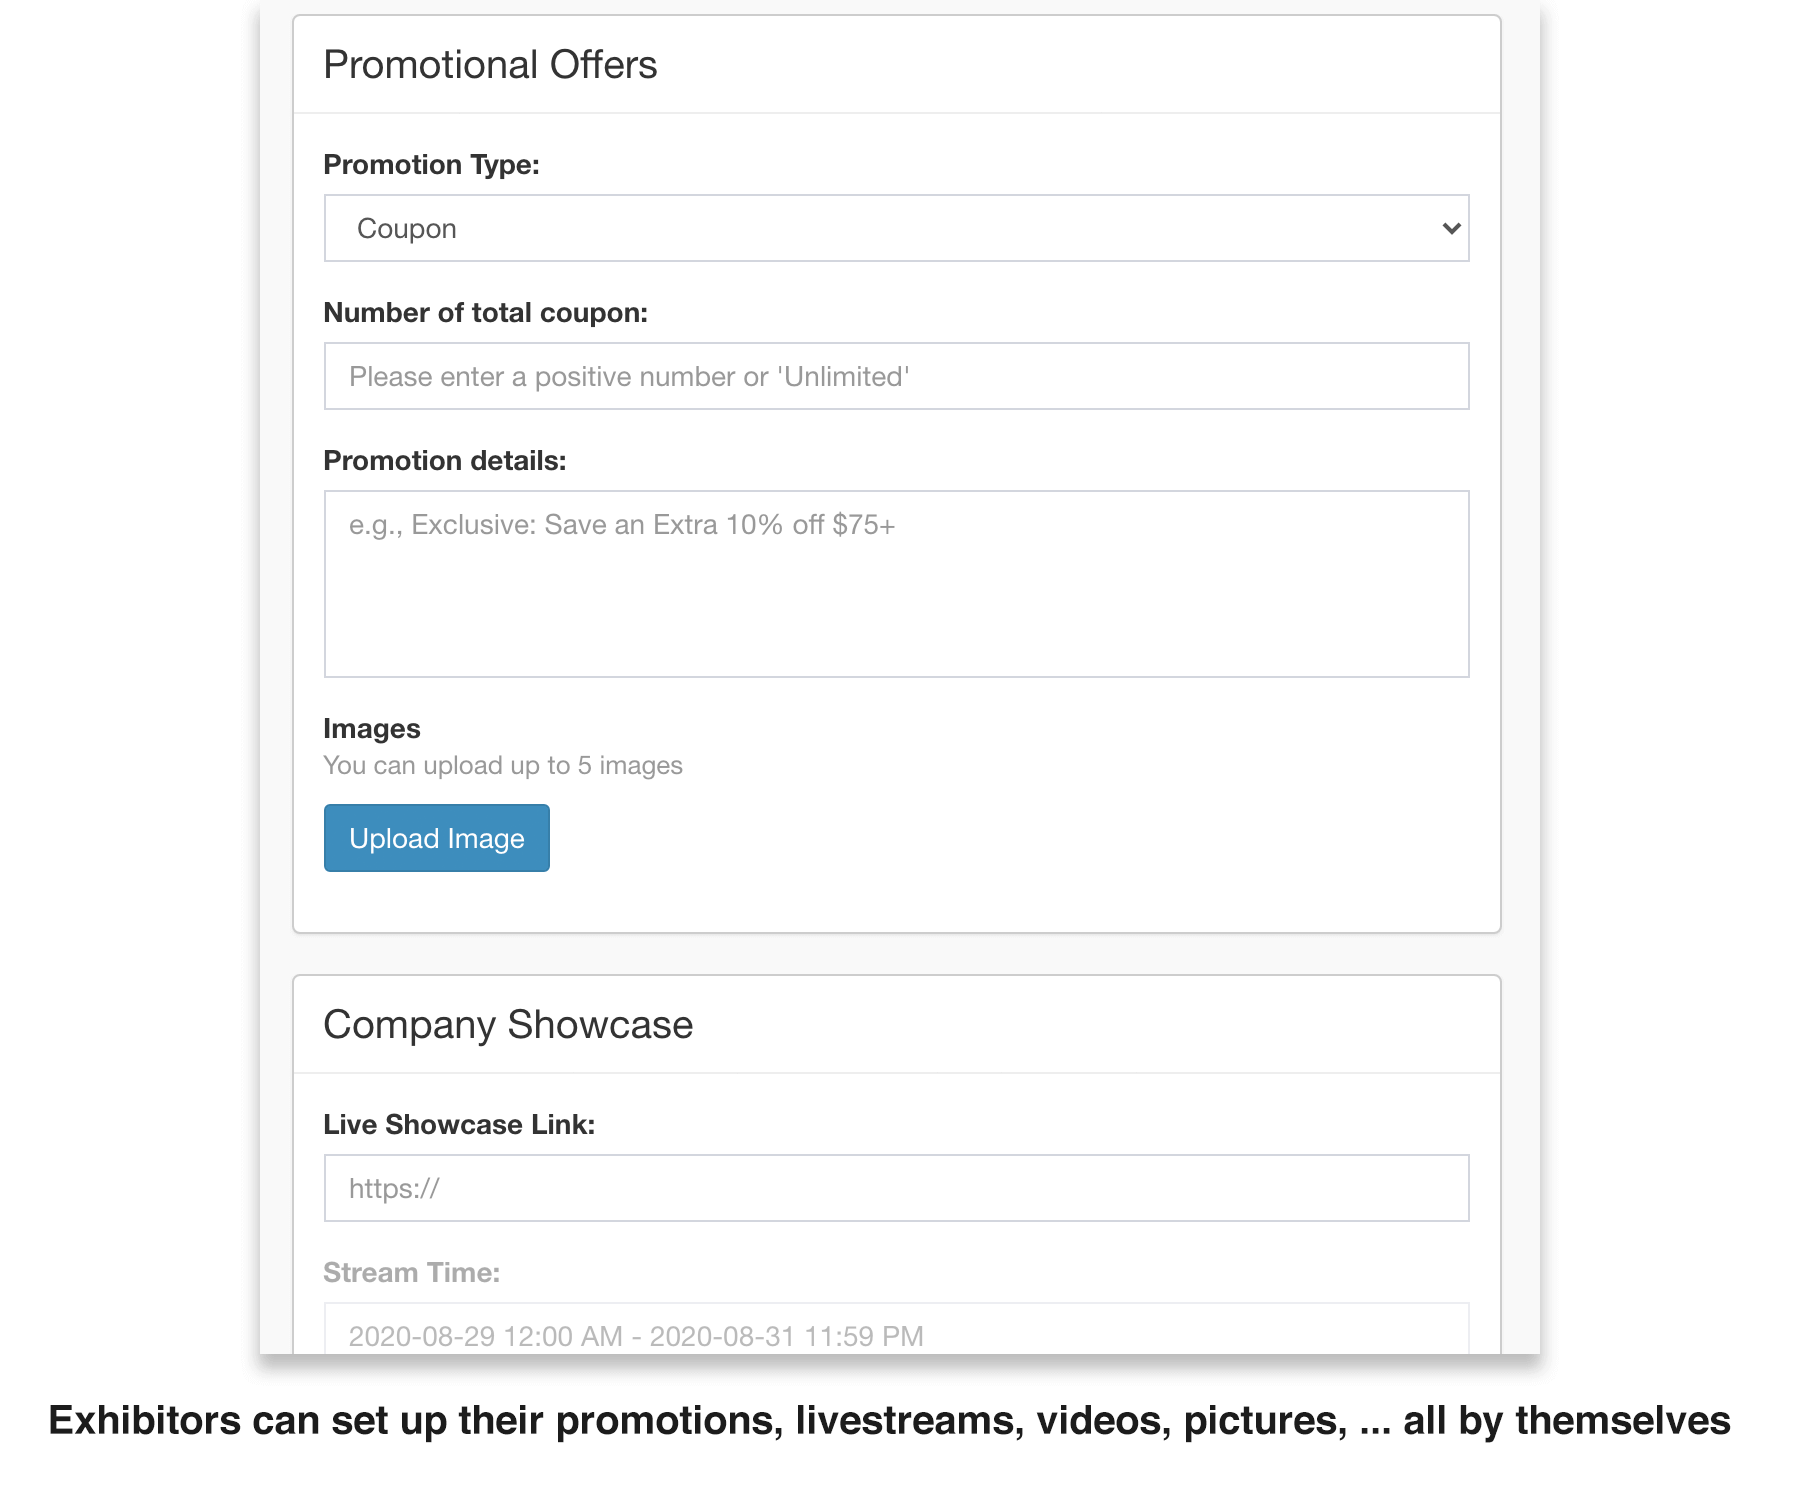The image size is (1800, 1500).
Task: Click the Coupon selected value text
Action: tap(406, 229)
